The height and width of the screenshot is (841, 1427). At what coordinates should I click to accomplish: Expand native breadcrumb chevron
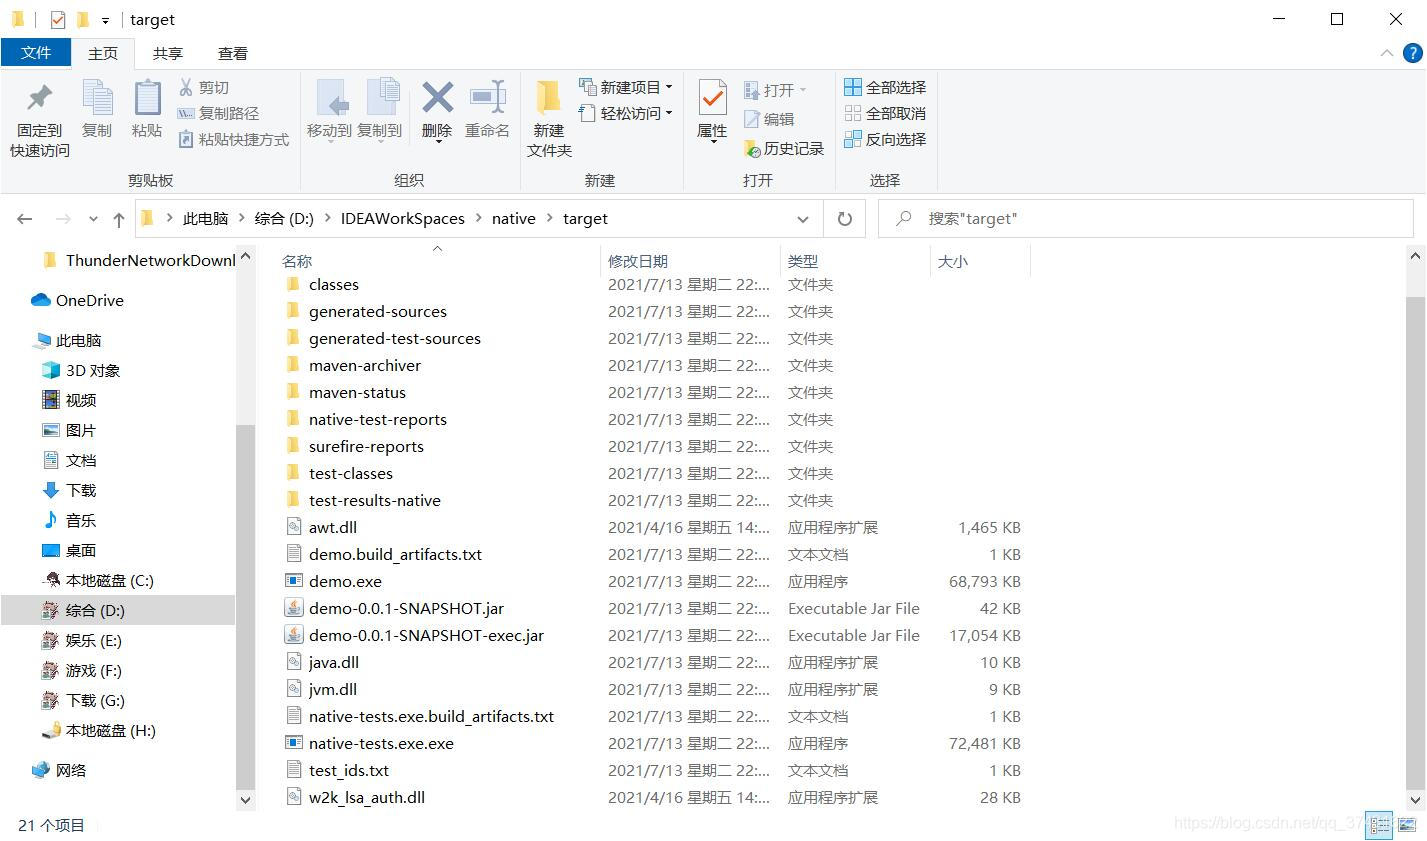(549, 219)
